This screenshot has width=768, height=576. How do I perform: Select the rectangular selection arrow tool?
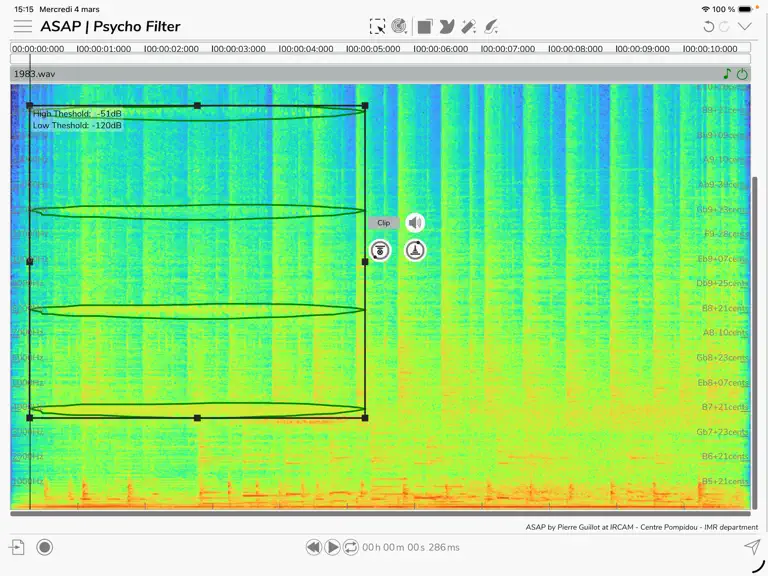point(377,26)
